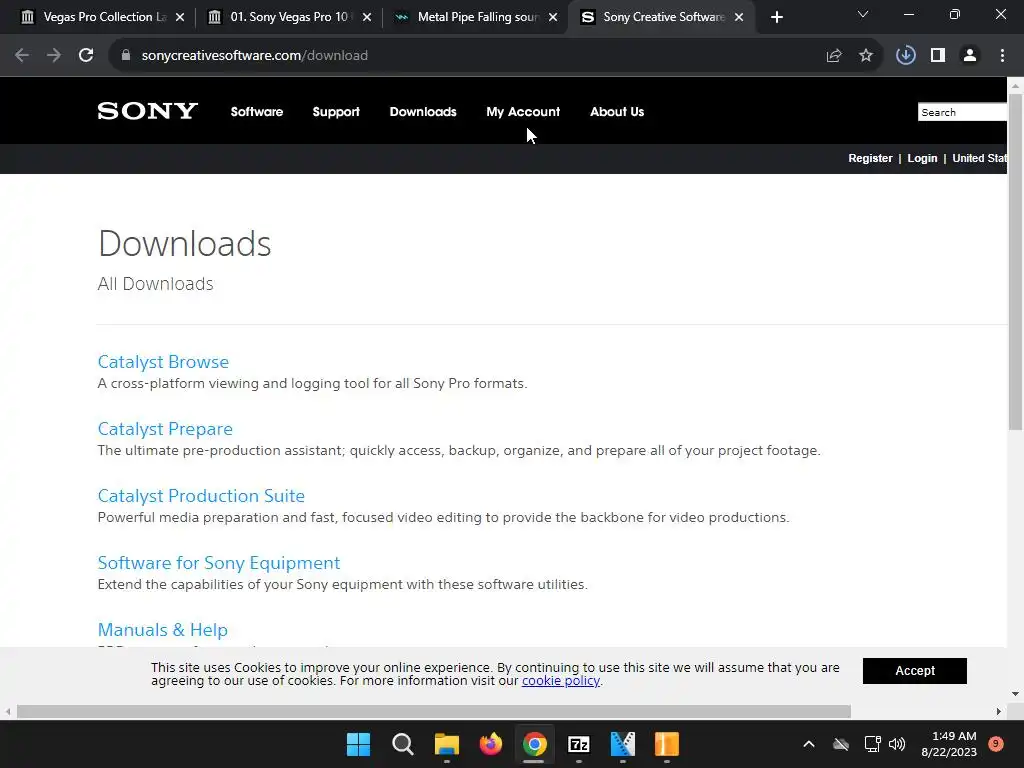Toggle the browser side panel icon
The height and width of the screenshot is (768, 1024).
tap(938, 56)
